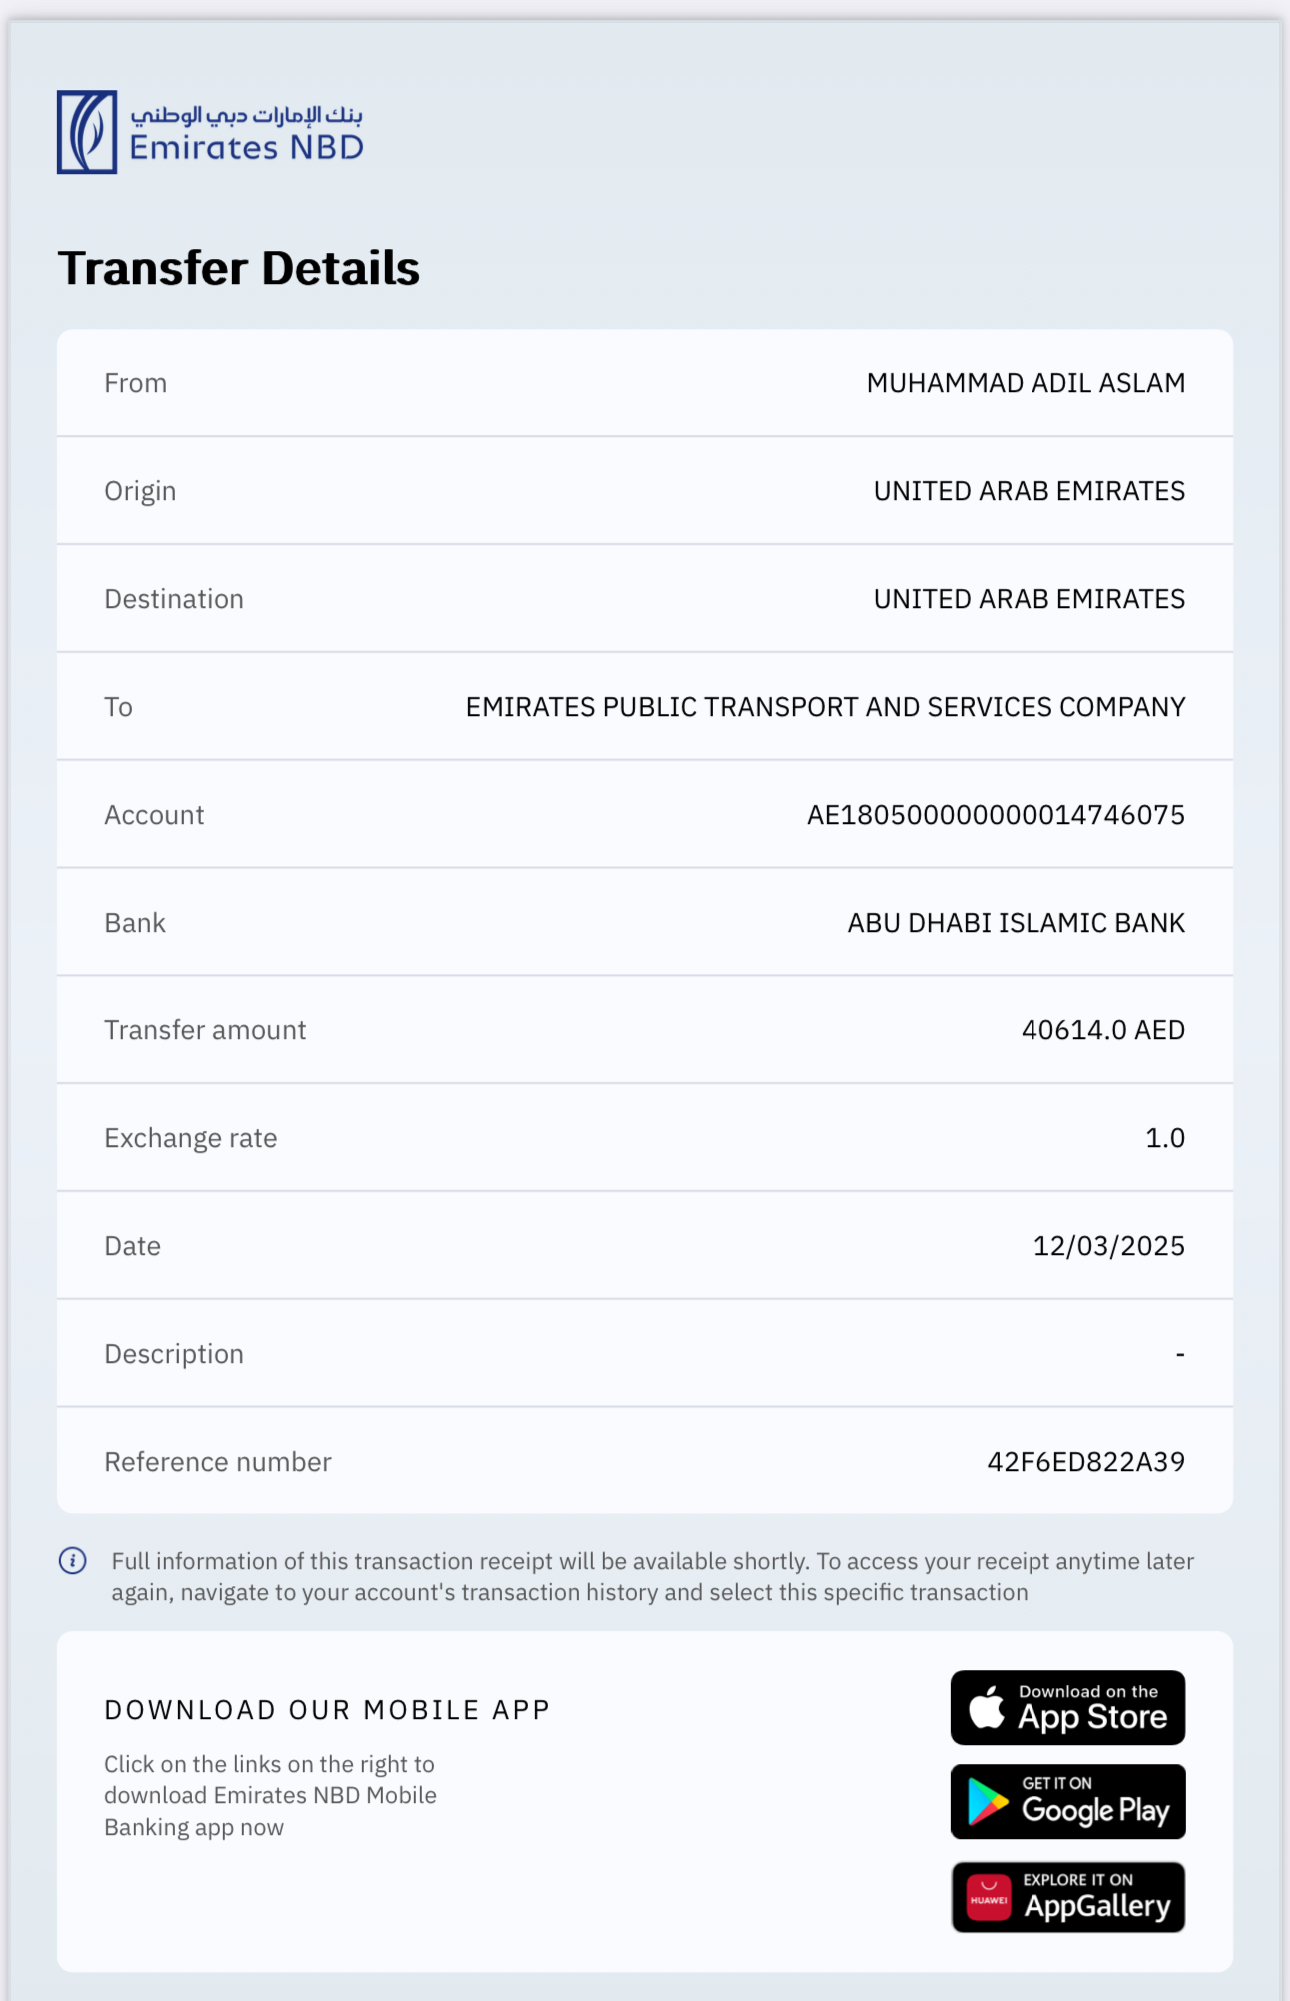Click the date value 12/03/2025

tap(1108, 1246)
